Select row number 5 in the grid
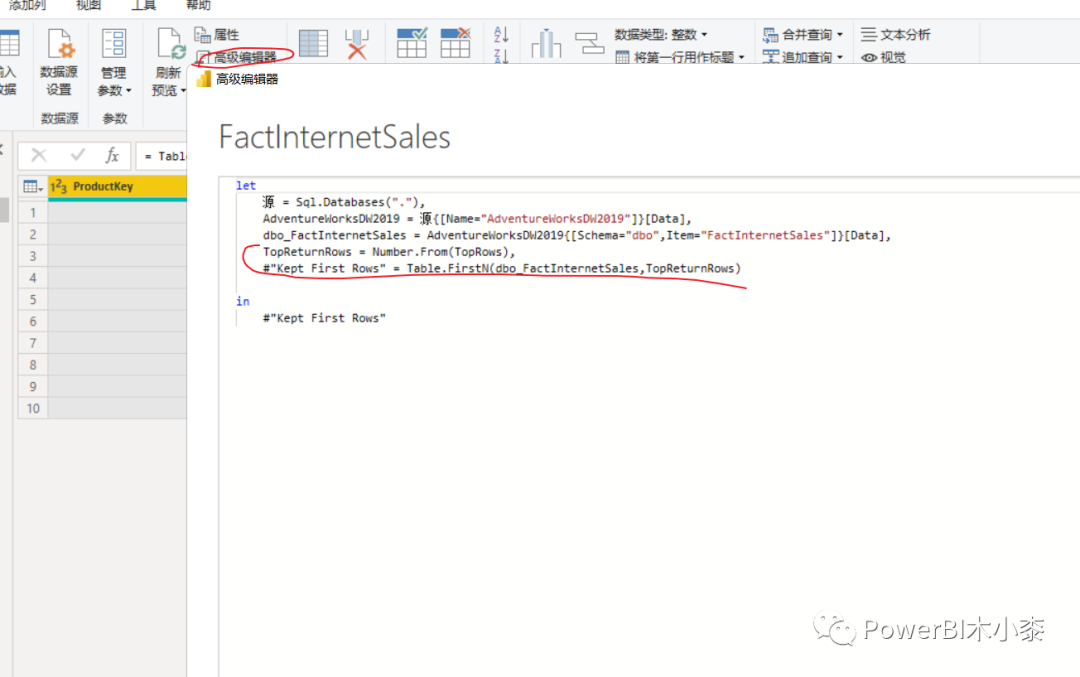 32,300
